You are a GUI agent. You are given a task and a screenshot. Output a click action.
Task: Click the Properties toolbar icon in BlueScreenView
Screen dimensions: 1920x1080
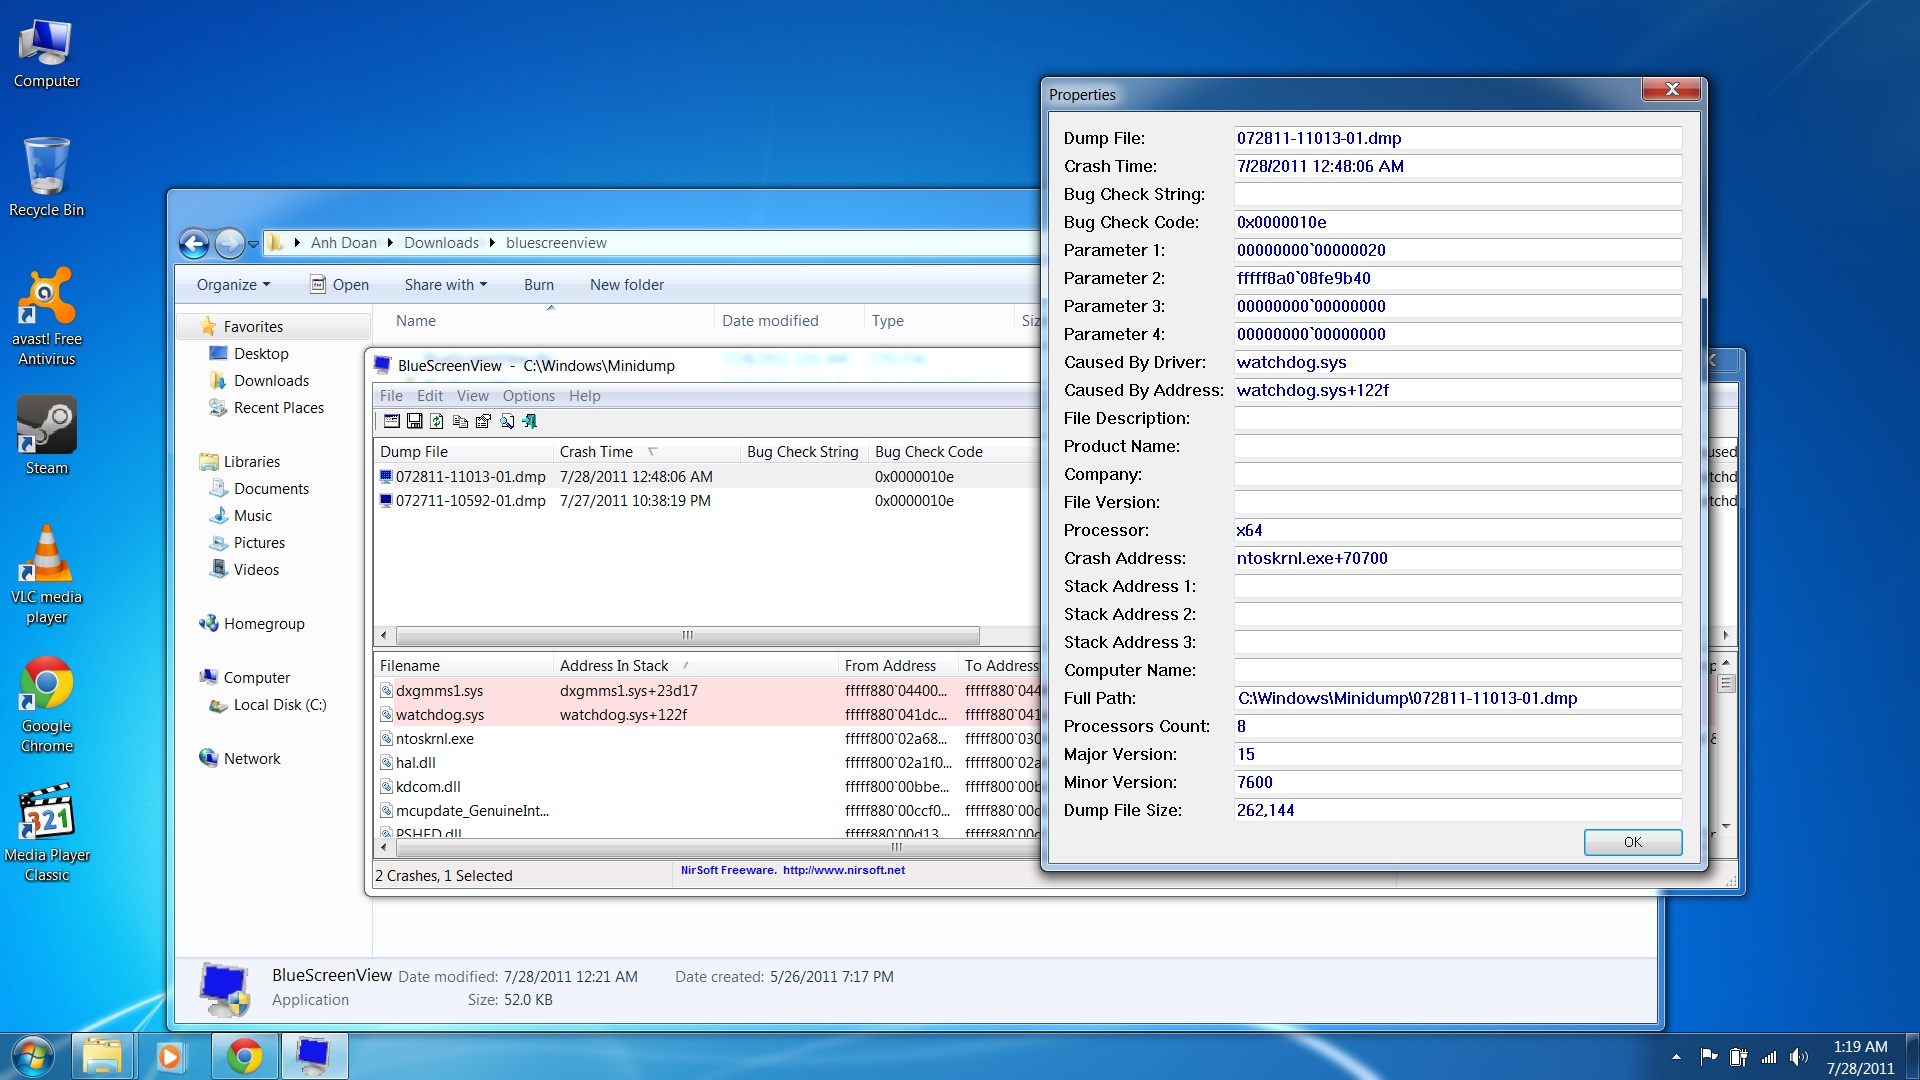[483, 422]
